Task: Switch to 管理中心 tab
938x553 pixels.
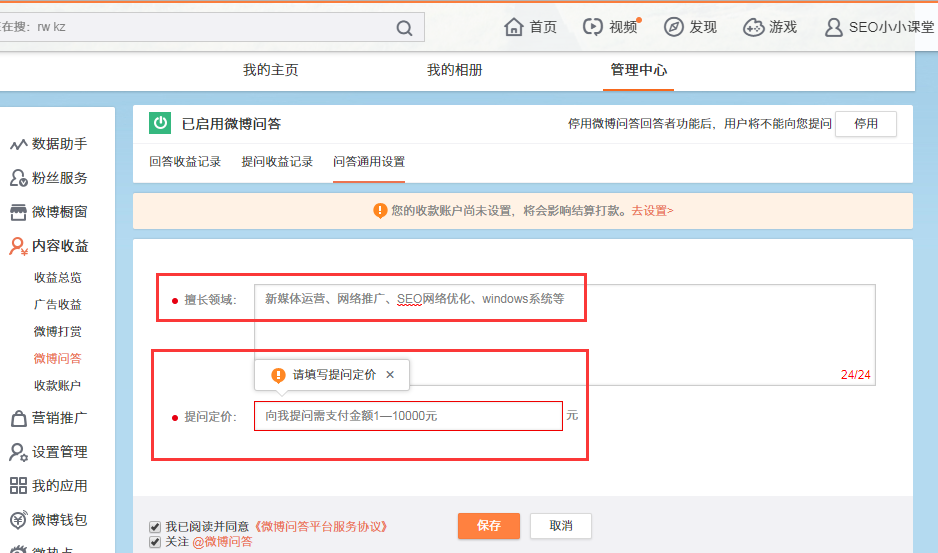Action: click(x=638, y=70)
